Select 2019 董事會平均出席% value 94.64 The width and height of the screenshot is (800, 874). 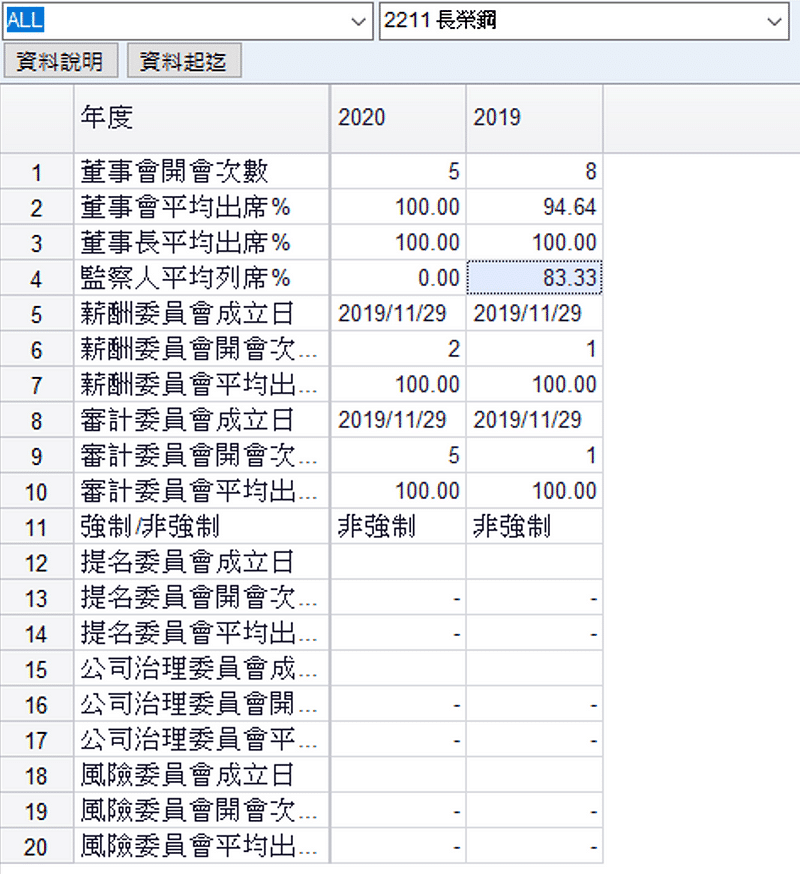pyautogui.click(x=534, y=207)
